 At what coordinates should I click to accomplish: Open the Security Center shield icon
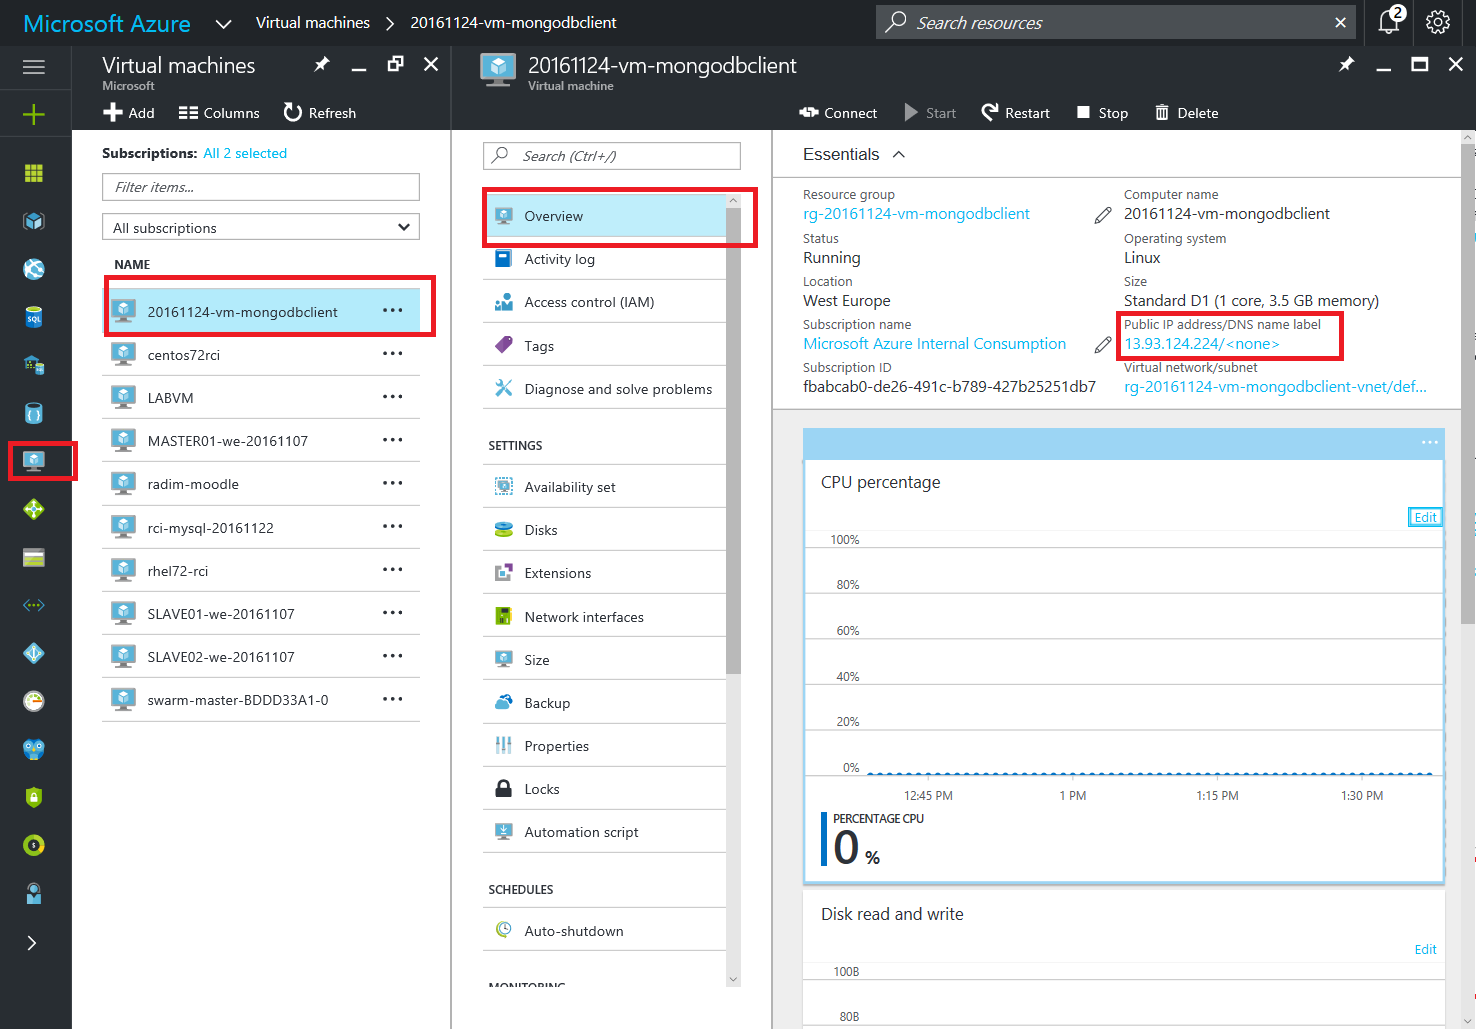[x=34, y=797]
